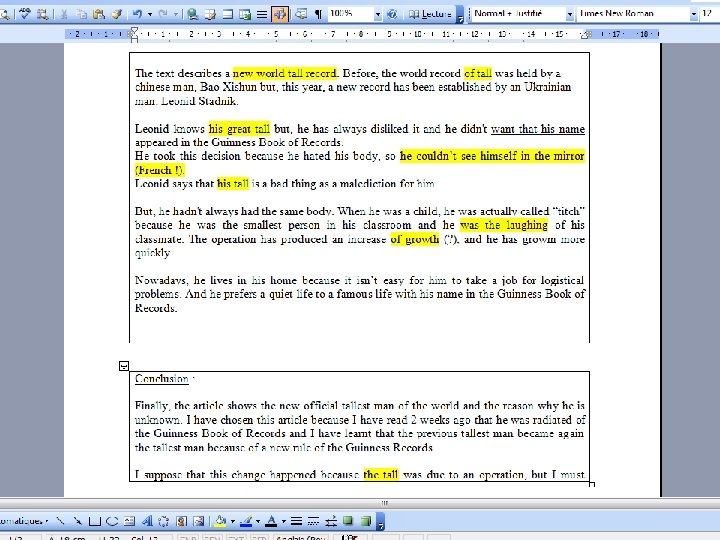Expand the drawing toolbar options menu

[381, 521]
